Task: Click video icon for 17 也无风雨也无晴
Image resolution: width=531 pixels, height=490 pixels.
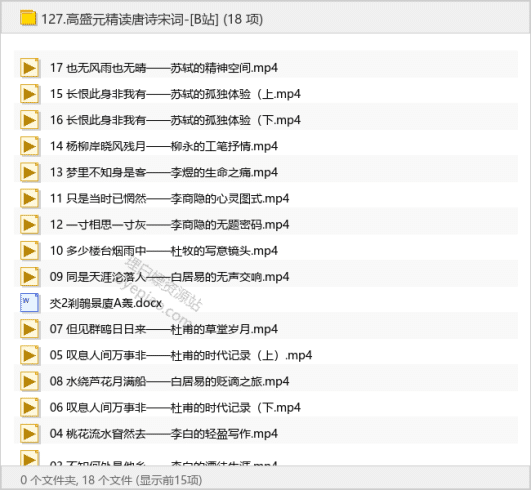Action: (29, 68)
